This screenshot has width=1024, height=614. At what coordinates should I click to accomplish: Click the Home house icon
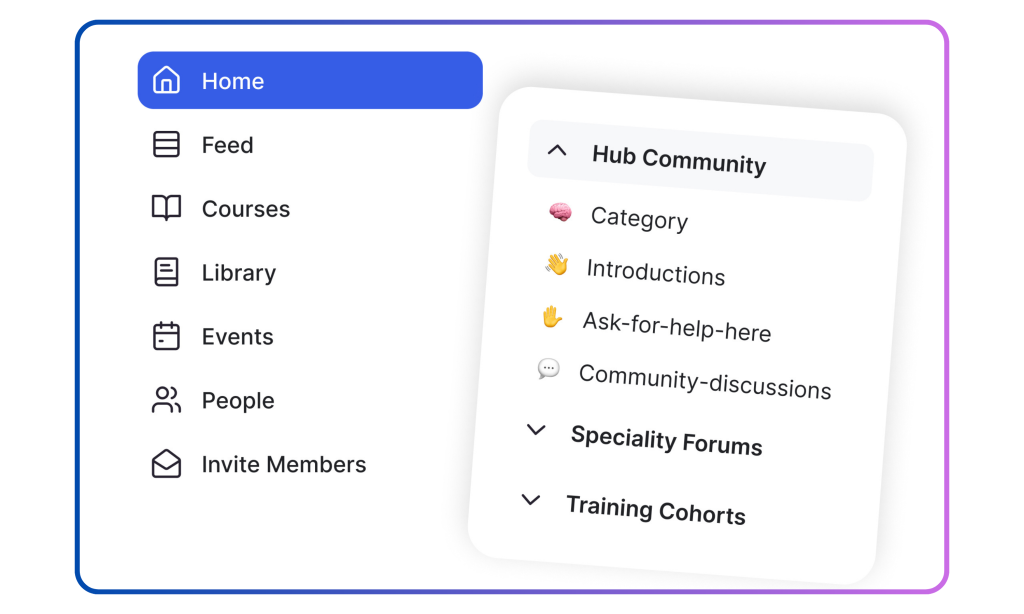(x=166, y=80)
